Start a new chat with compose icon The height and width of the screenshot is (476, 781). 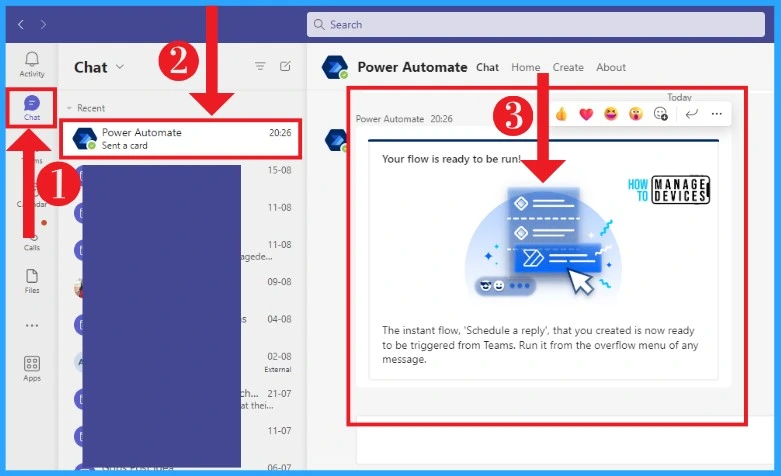click(x=285, y=66)
